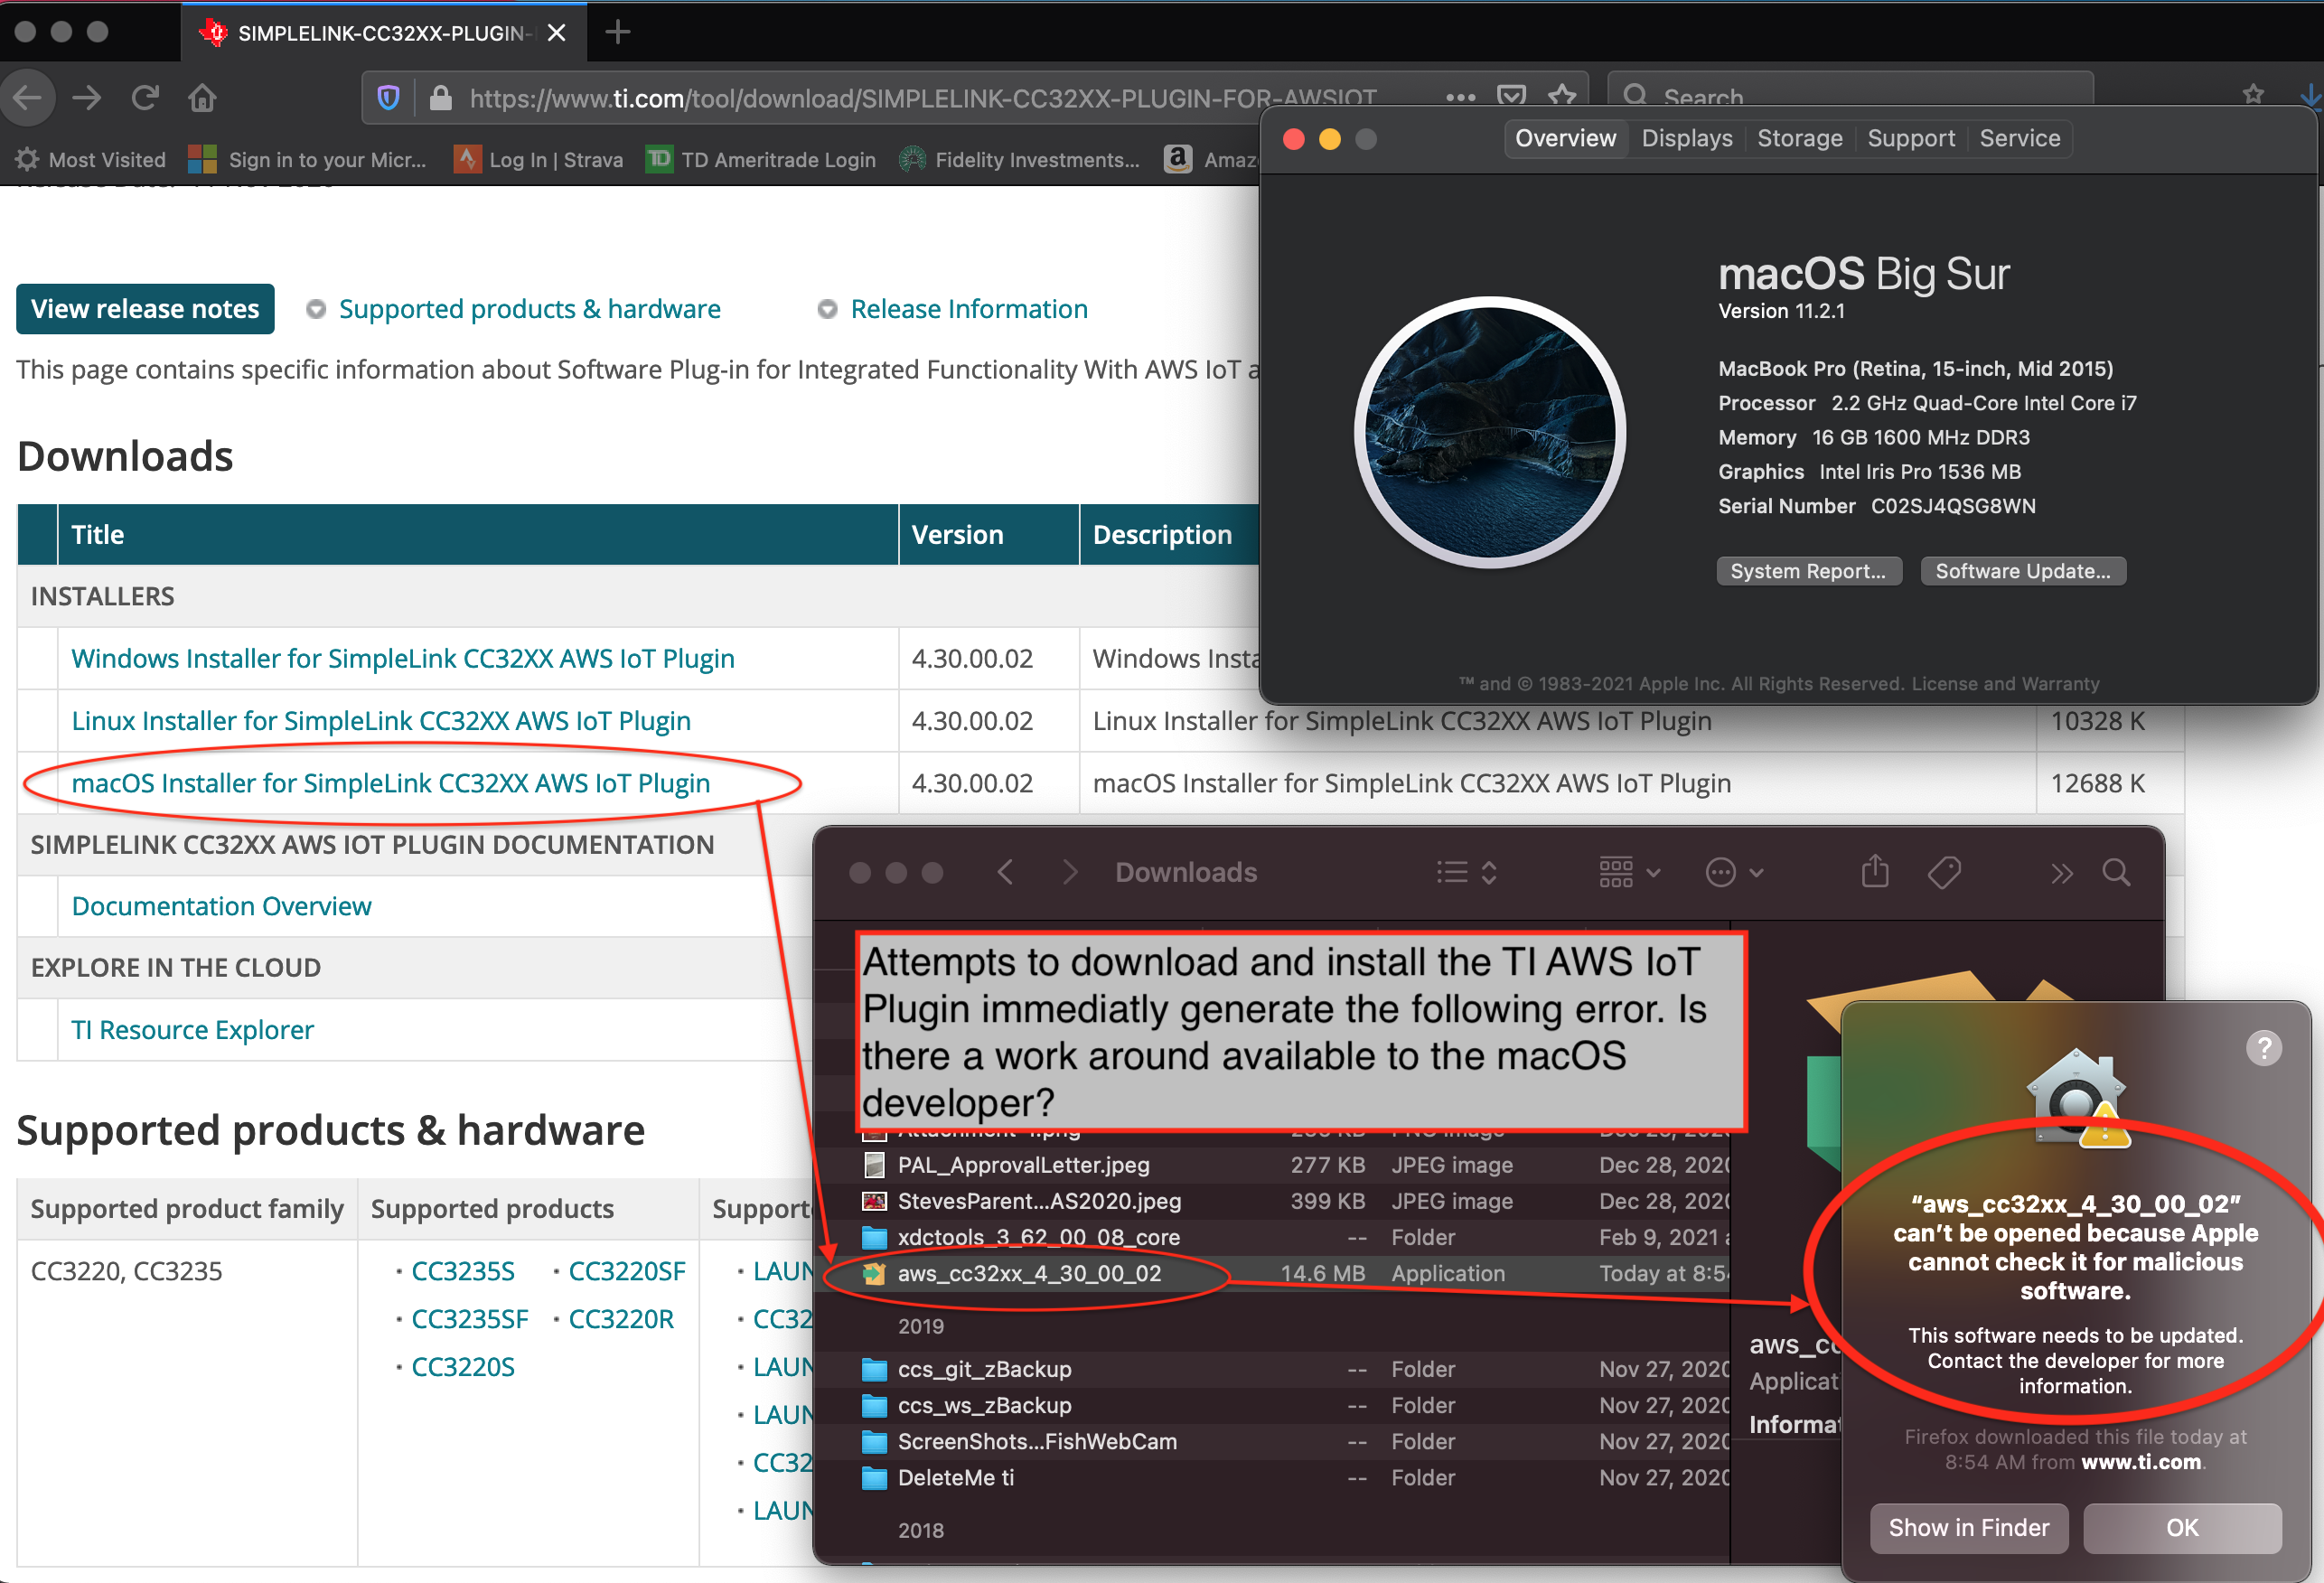Viewport: 2324px width, 1583px height.
Task: Change Finder list view option
Action: [x=1467, y=873]
